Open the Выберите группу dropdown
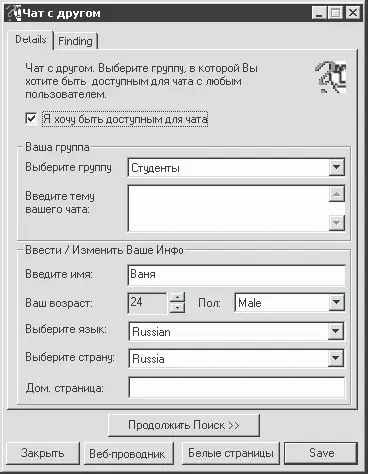The image size is (368, 474). click(x=336, y=167)
